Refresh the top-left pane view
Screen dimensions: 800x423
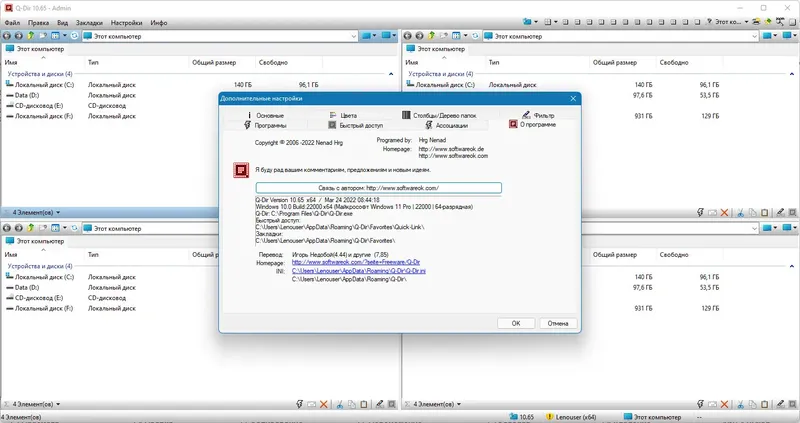coord(74,36)
